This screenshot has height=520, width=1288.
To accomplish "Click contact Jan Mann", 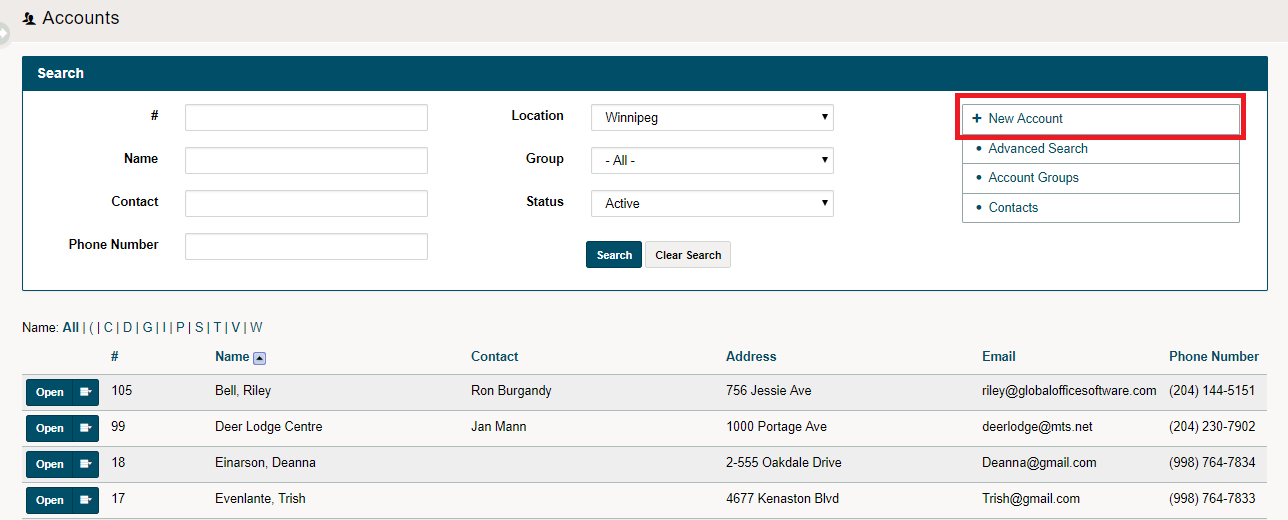I will click(499, 427).
